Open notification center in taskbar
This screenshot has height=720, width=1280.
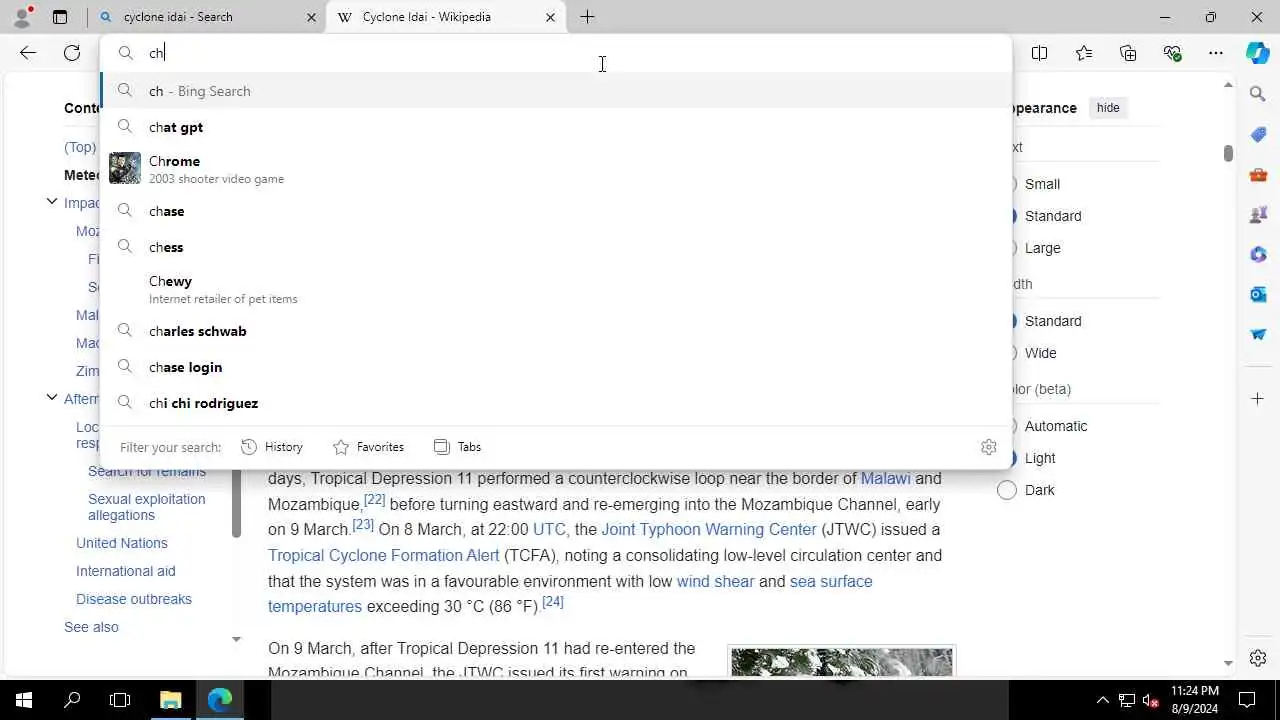coord(1248,700)
